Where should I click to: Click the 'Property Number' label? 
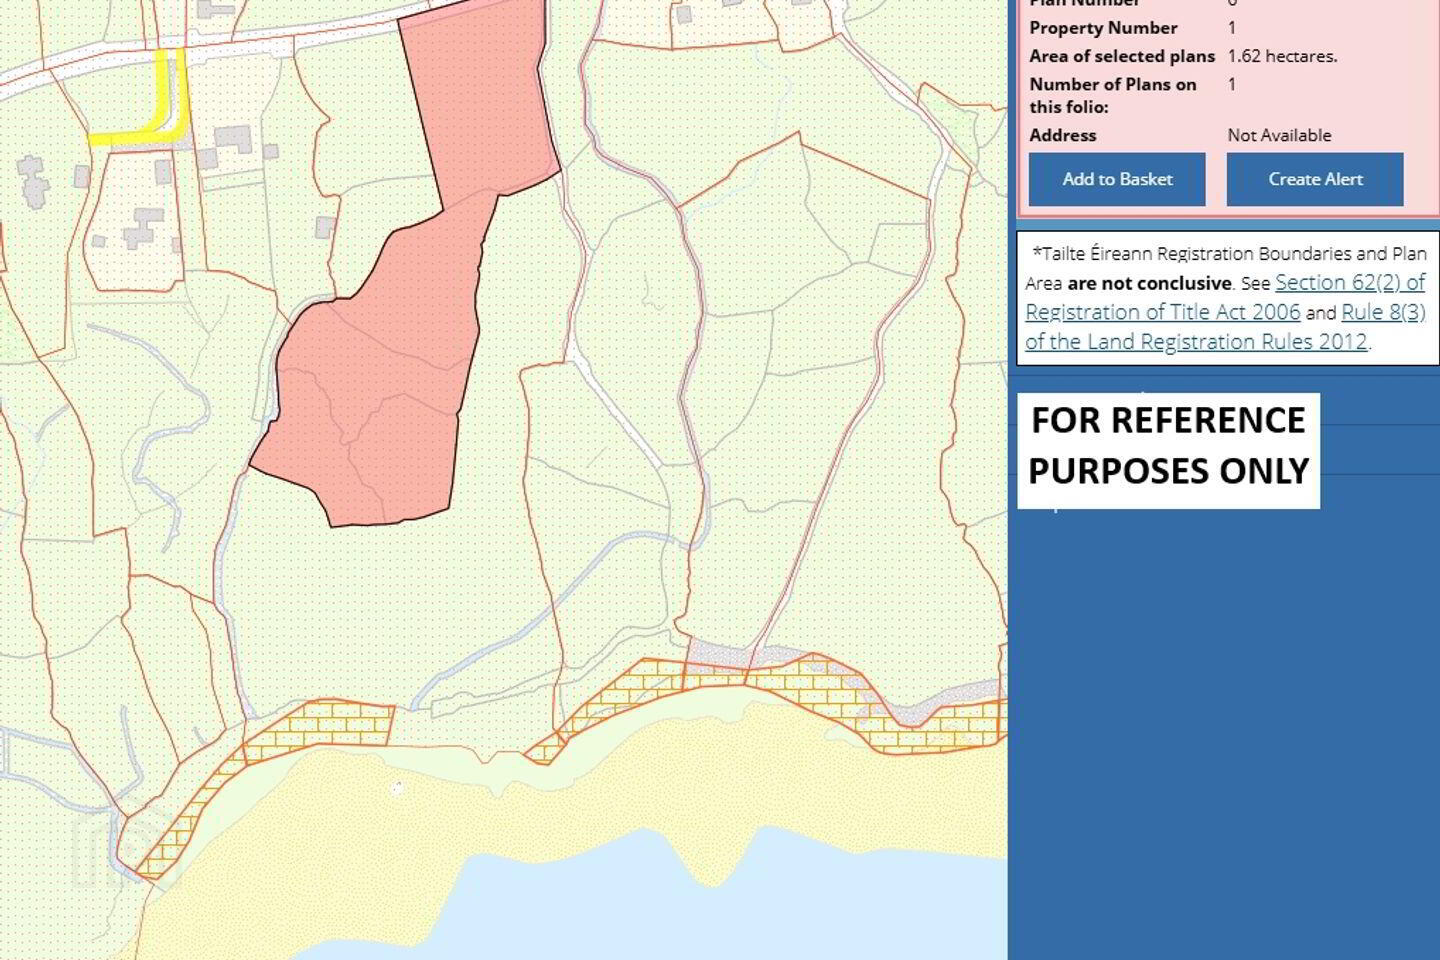point(1103,28)
